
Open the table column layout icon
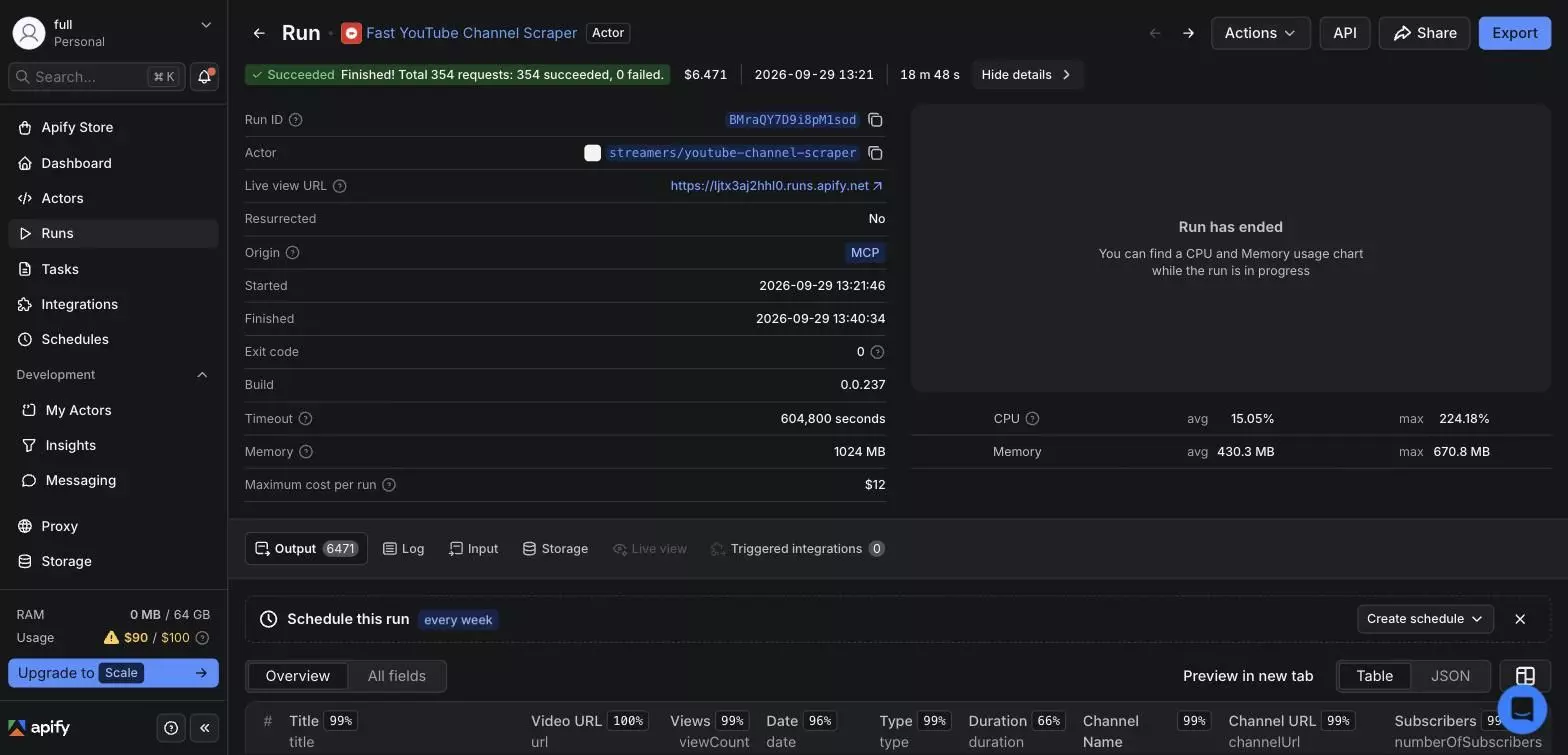1525,676
